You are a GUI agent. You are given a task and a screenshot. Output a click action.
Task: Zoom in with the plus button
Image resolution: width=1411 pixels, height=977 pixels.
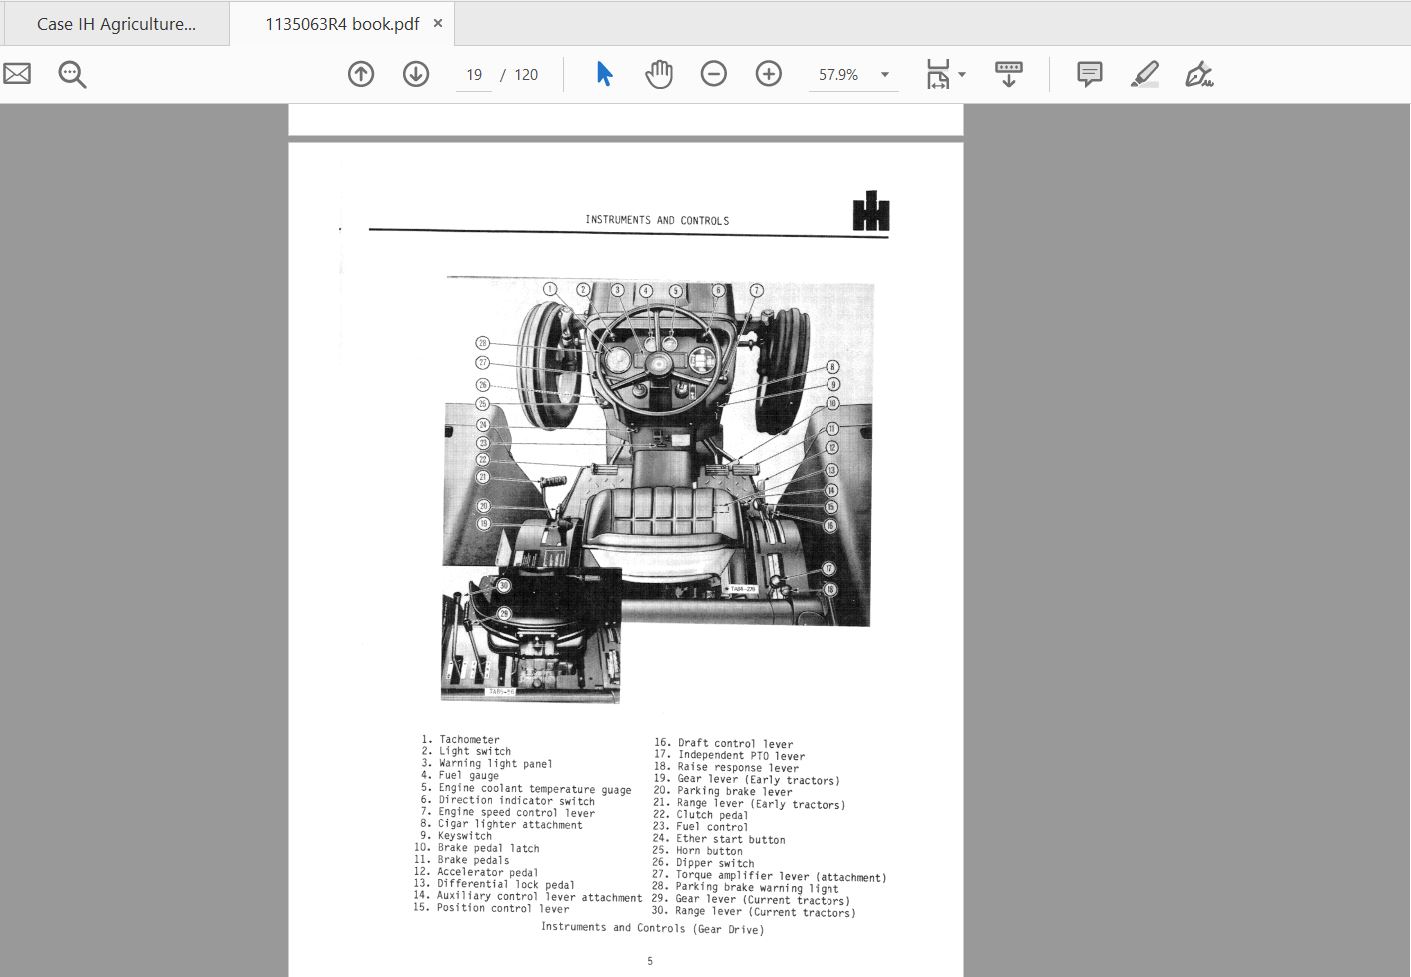[x=769, y=74]
